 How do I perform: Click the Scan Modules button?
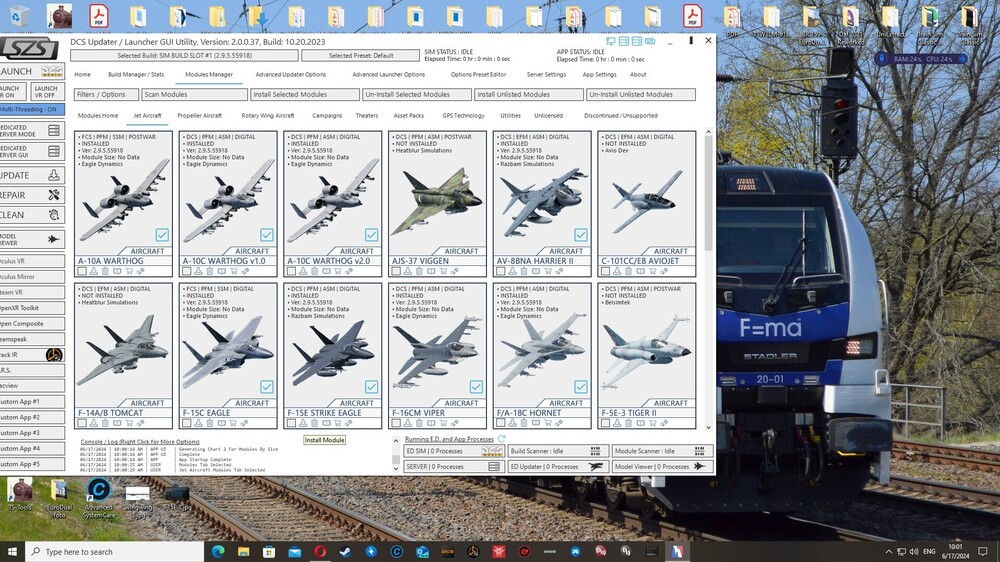pos(195,94)
